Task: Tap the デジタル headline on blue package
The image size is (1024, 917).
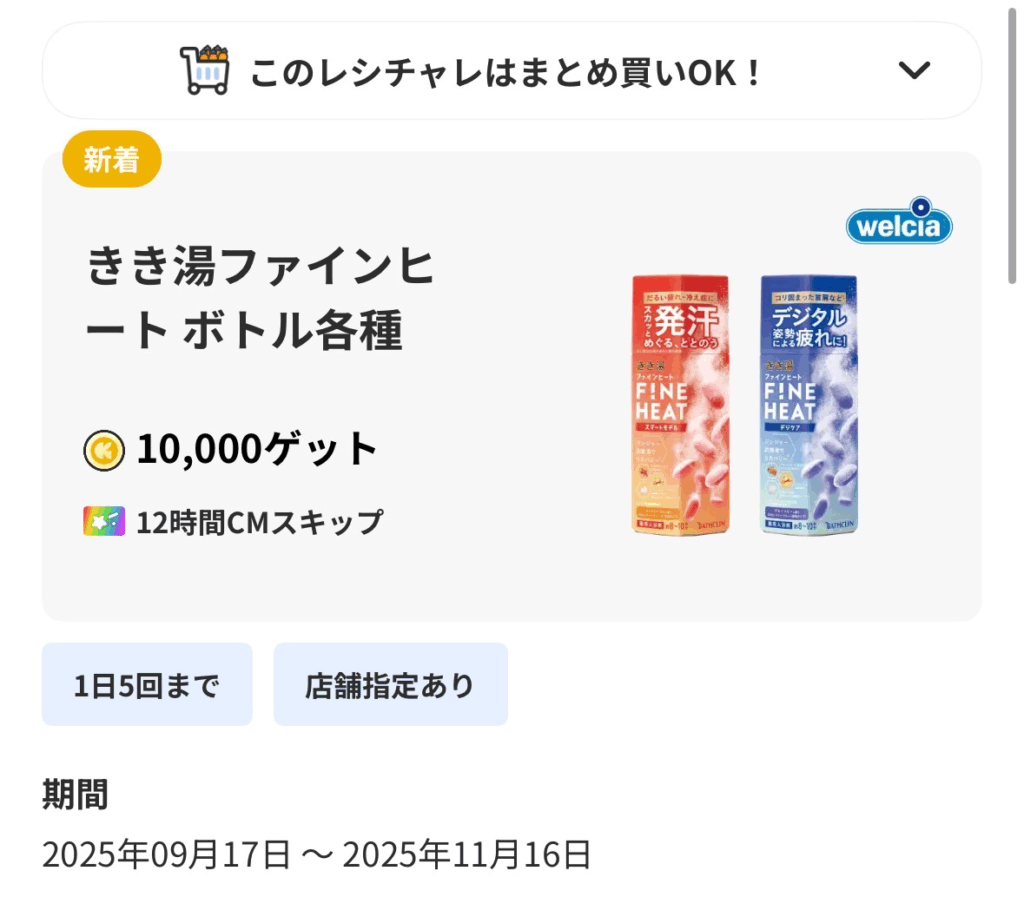Action: point(812,320)
